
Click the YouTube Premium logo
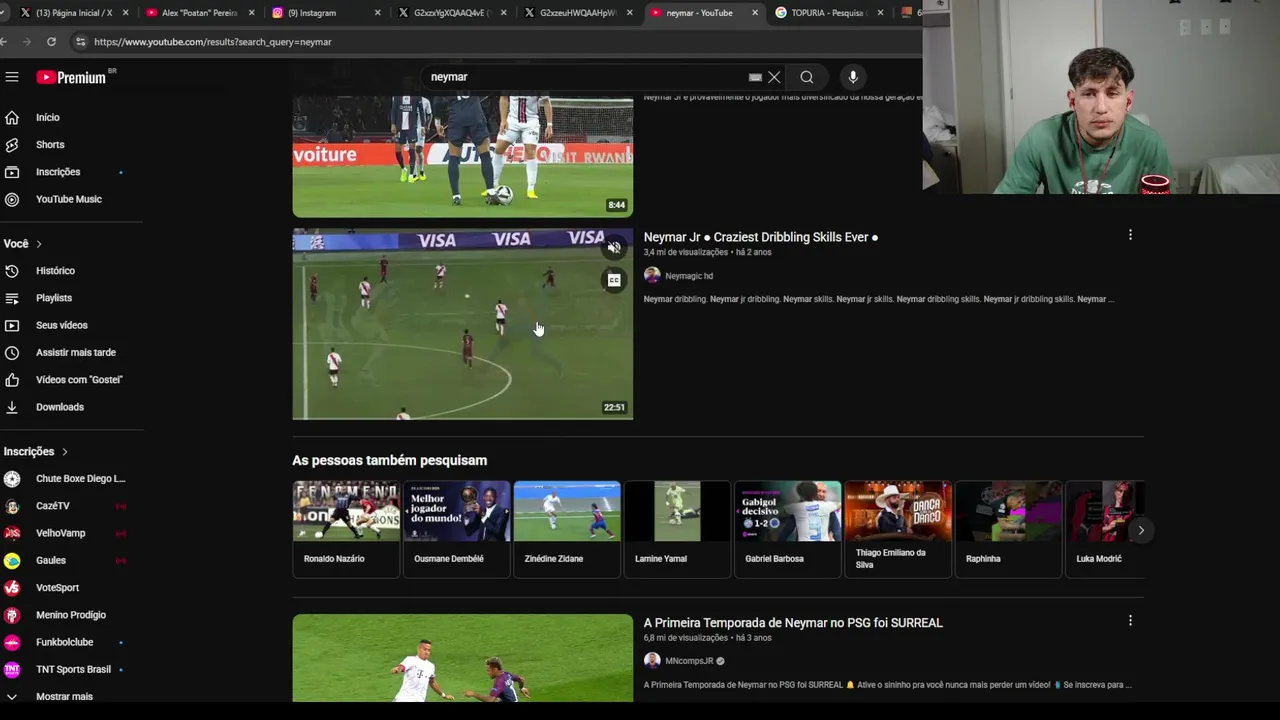click(71, 77)
